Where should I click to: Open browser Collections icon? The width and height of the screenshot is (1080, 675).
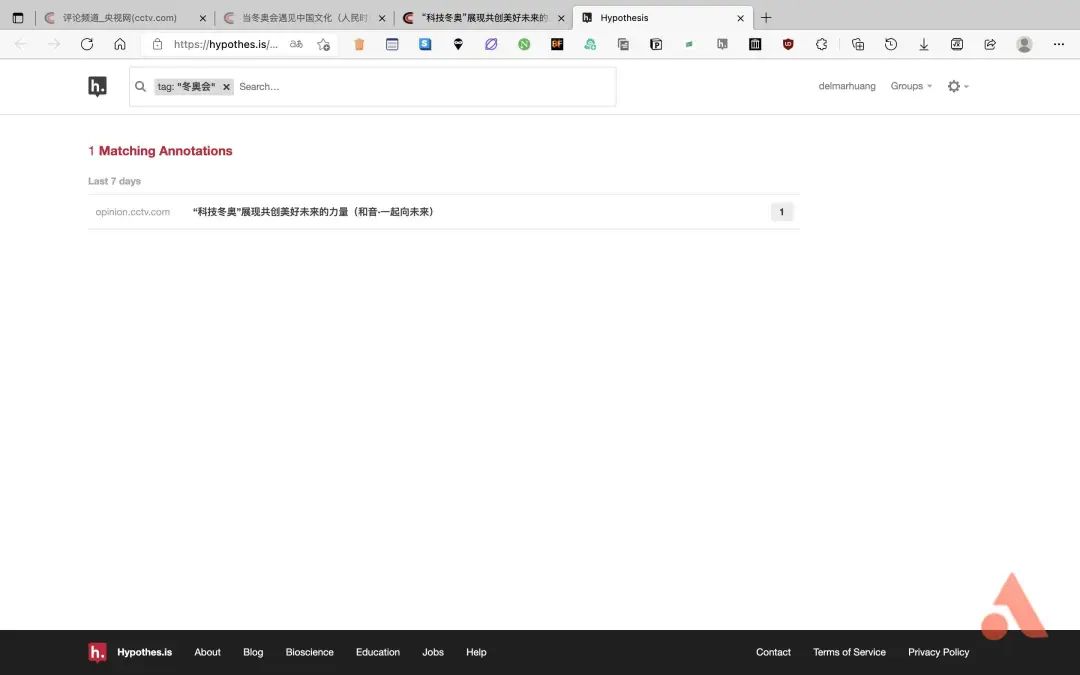858,44
